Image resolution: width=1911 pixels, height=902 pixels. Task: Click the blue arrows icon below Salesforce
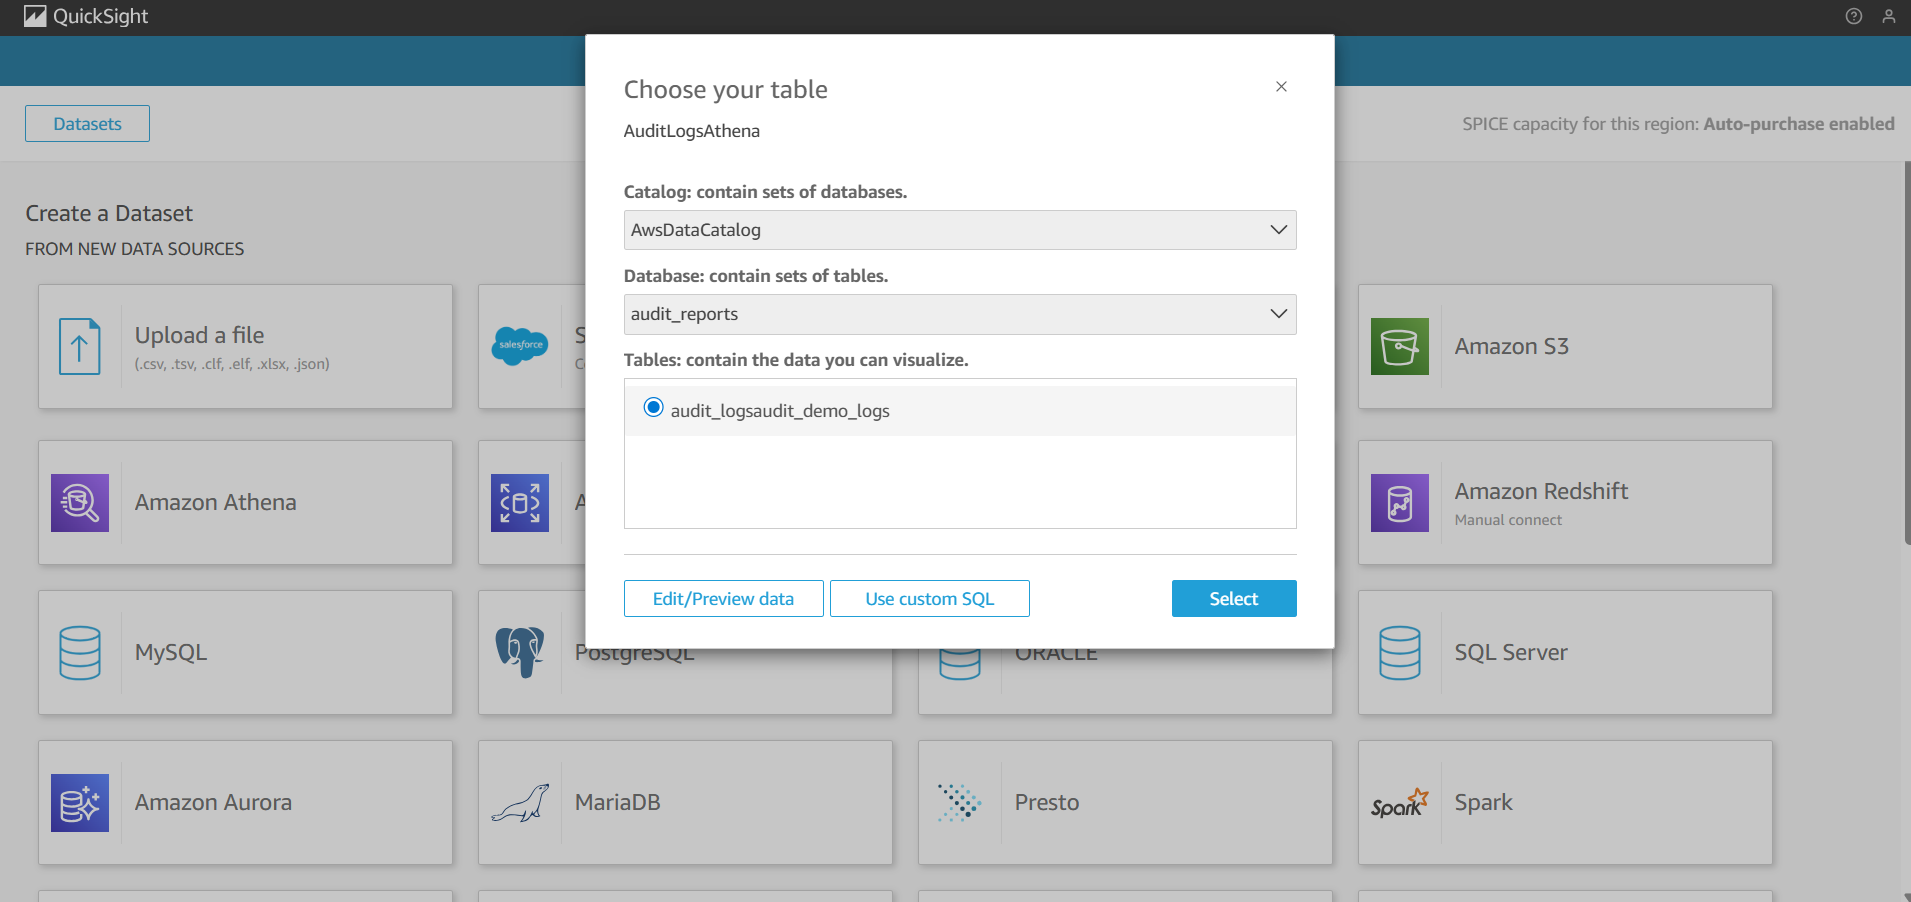520,502
